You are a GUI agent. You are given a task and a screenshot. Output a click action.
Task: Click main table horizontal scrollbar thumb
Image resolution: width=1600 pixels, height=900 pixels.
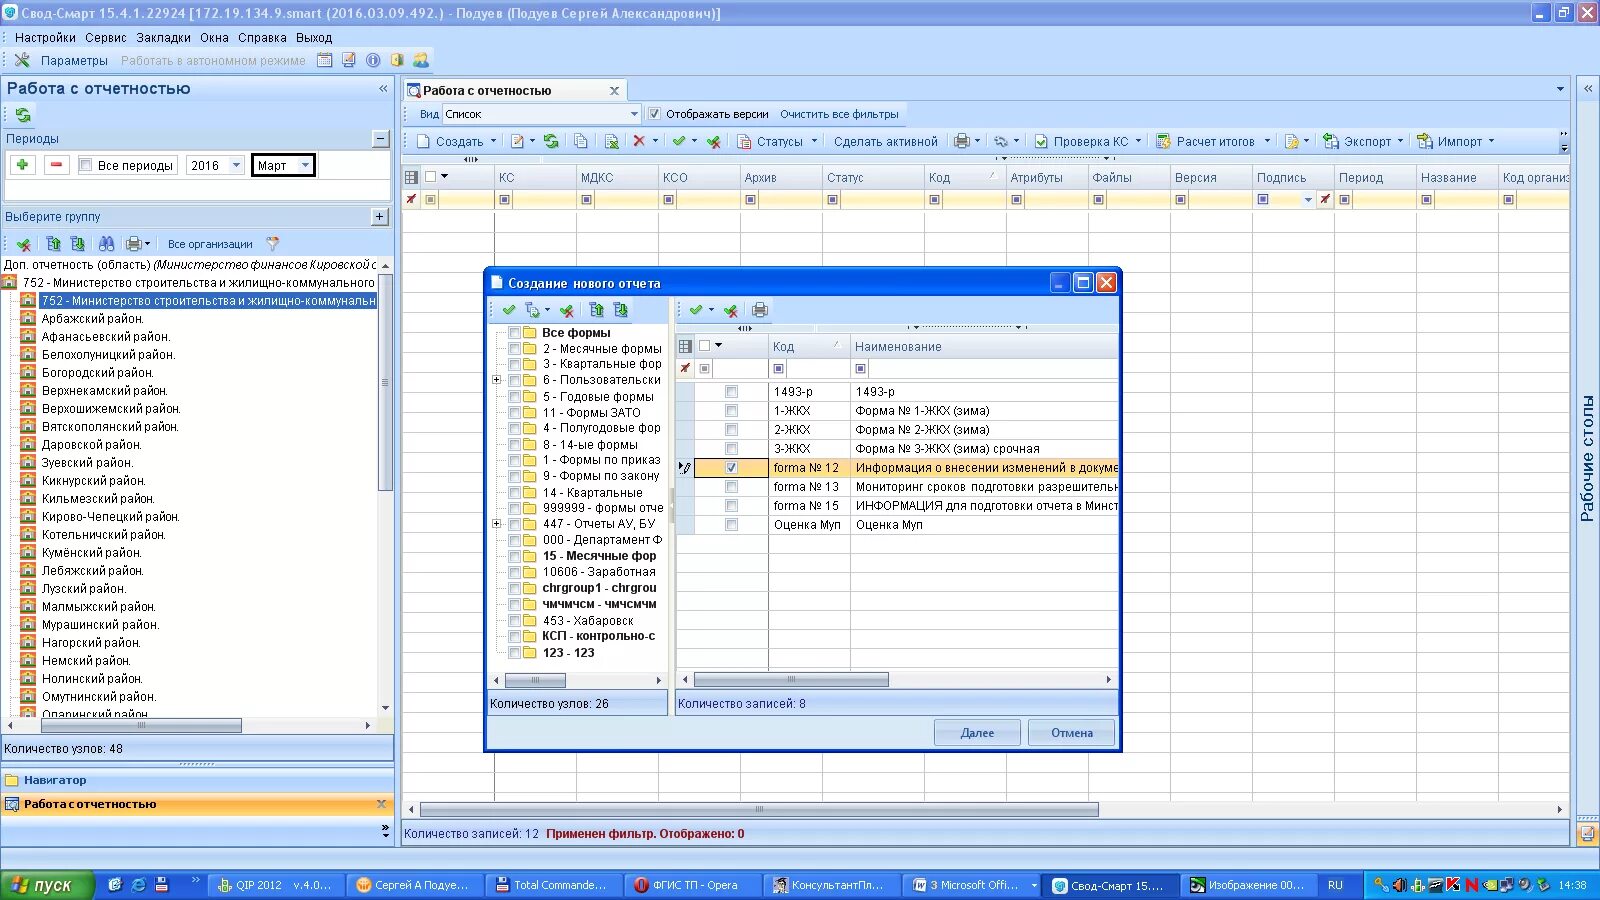(x=759, y=810)
